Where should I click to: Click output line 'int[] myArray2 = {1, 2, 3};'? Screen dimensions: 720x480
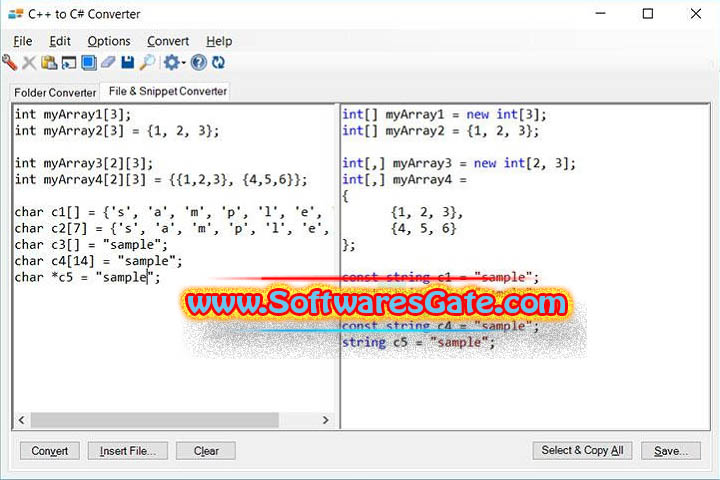(x=441, y=130)
